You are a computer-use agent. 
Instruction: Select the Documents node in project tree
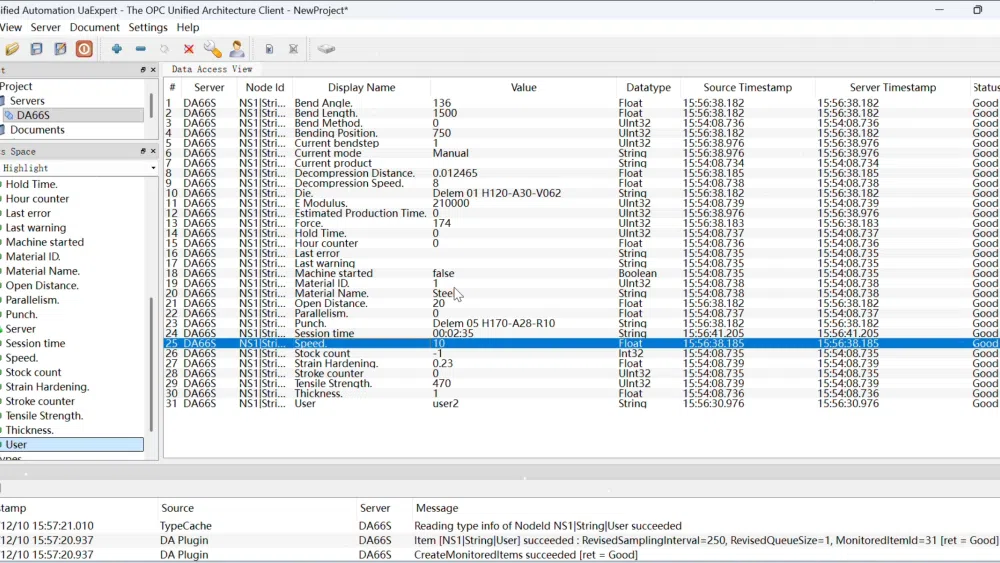coord(37,130)
